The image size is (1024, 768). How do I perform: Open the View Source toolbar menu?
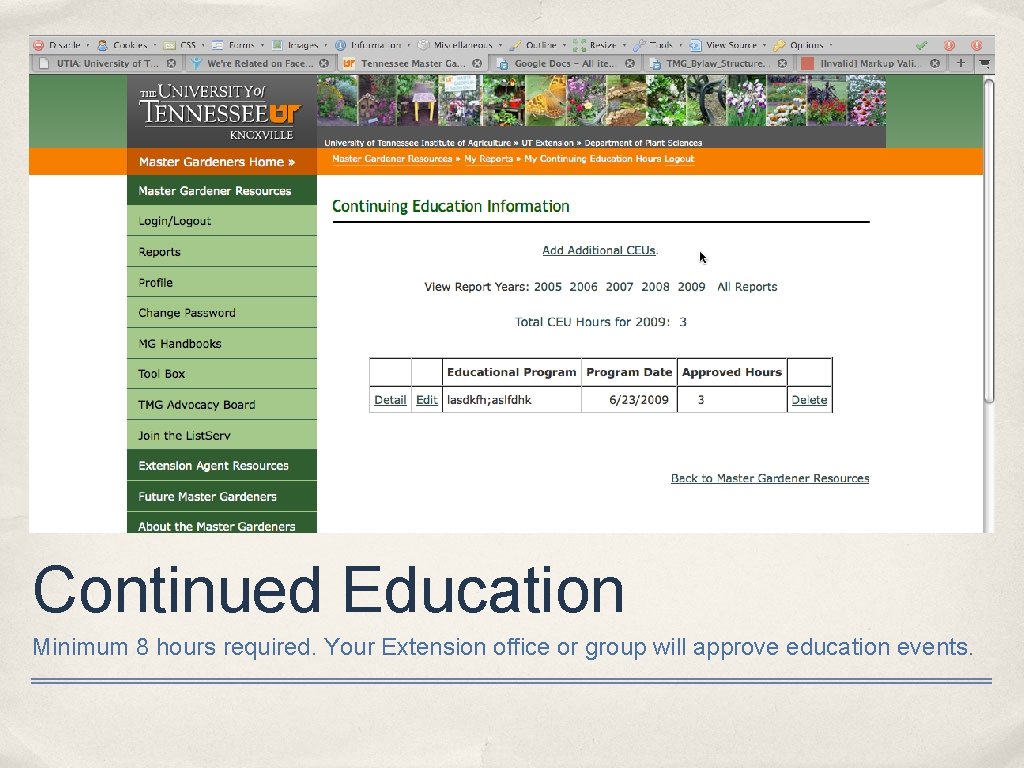pyautogui.click(x=728, y=45)
